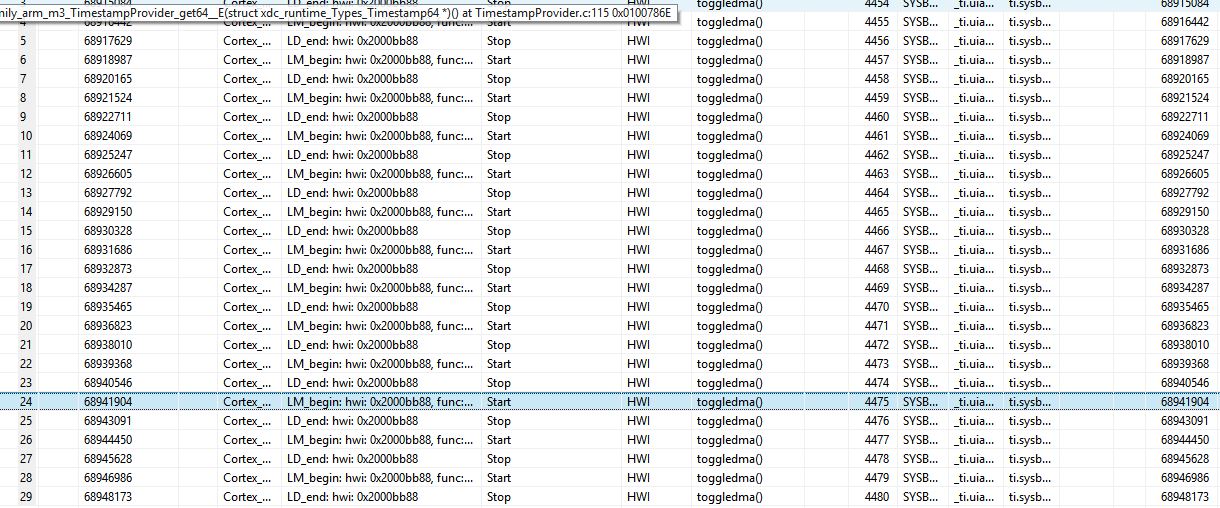This screenshot has height=508, width=1220.
Task: Click time value 68935465 in row 19
Action: click(x=108, y=307)
